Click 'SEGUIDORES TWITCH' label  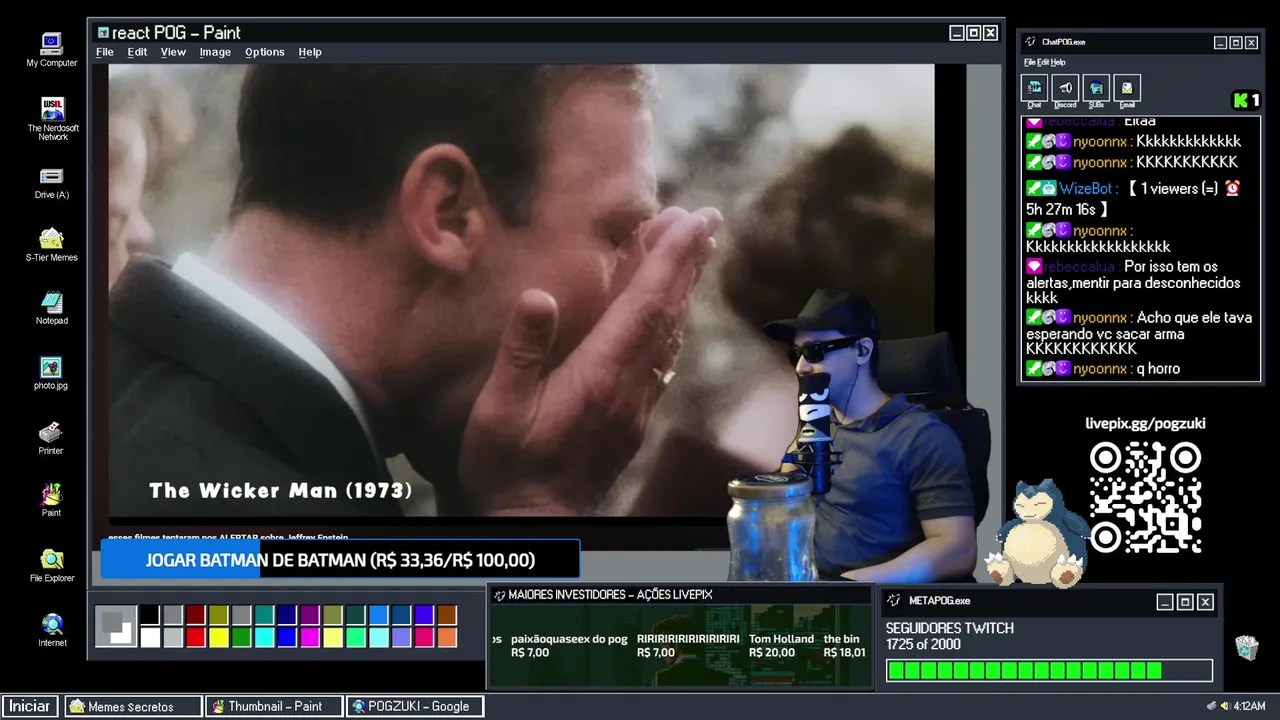click(x=950, y=628)
